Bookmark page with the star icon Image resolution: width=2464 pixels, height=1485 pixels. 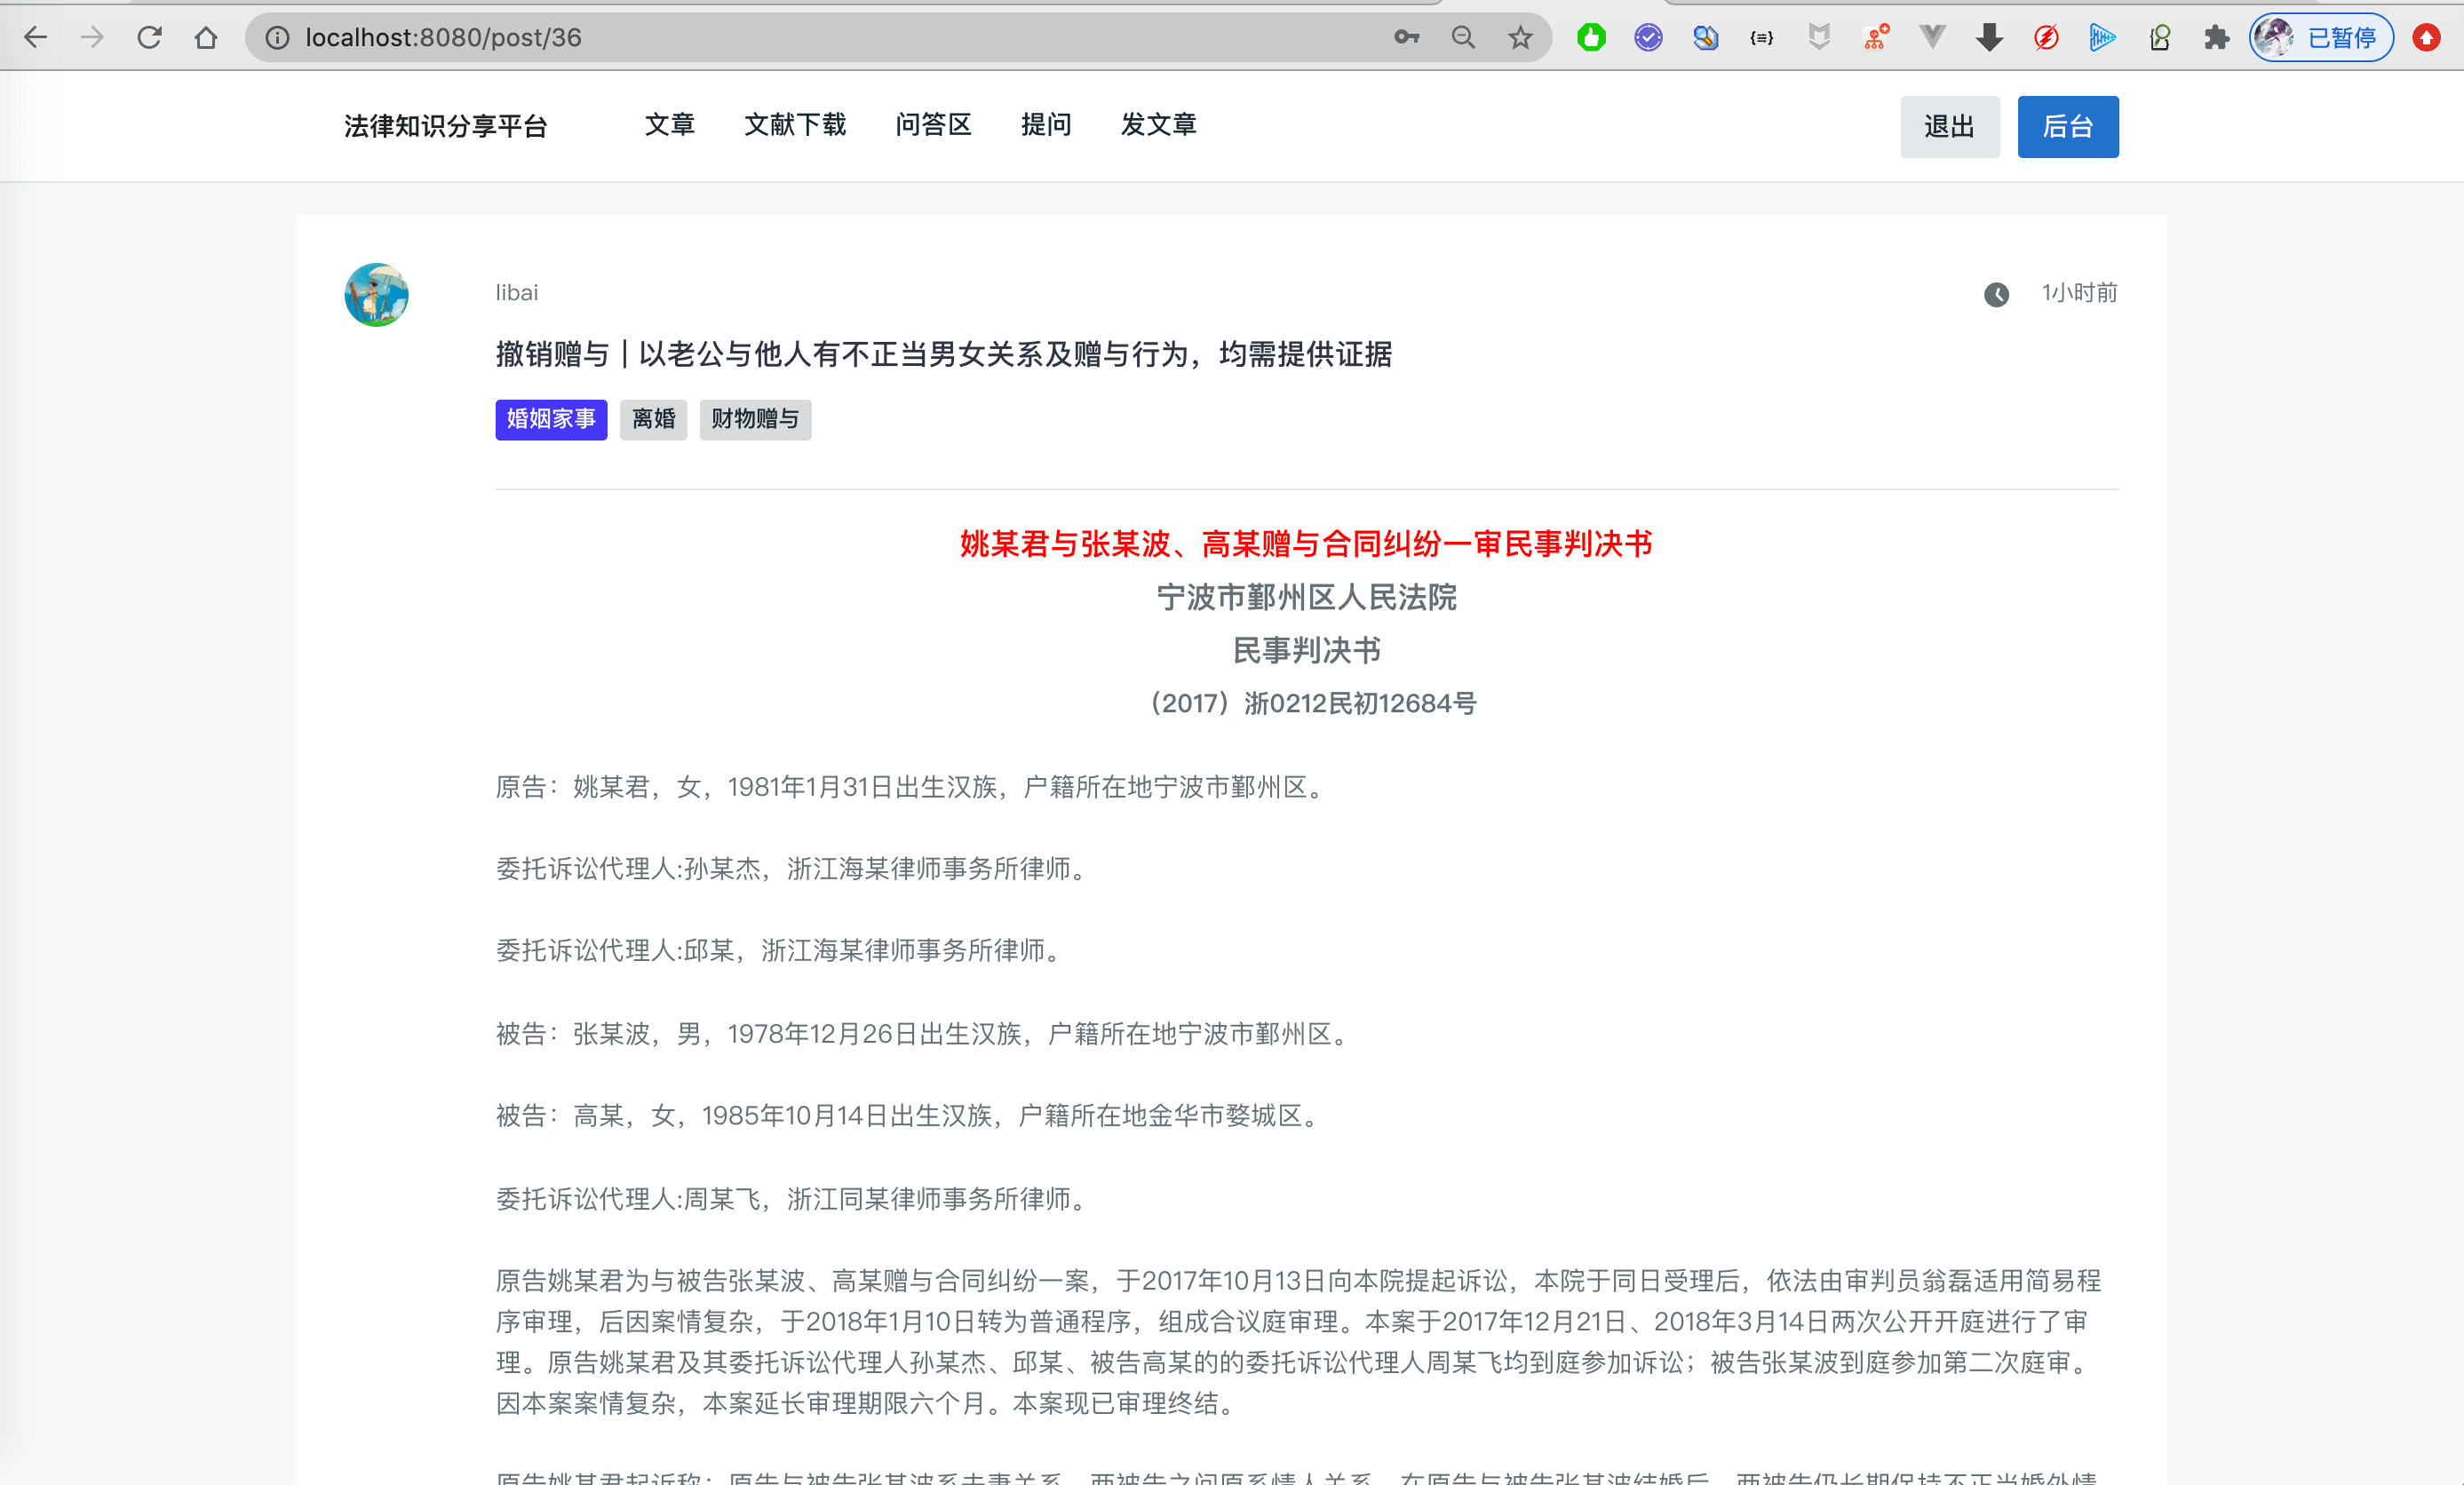(x=1520, y=38)
